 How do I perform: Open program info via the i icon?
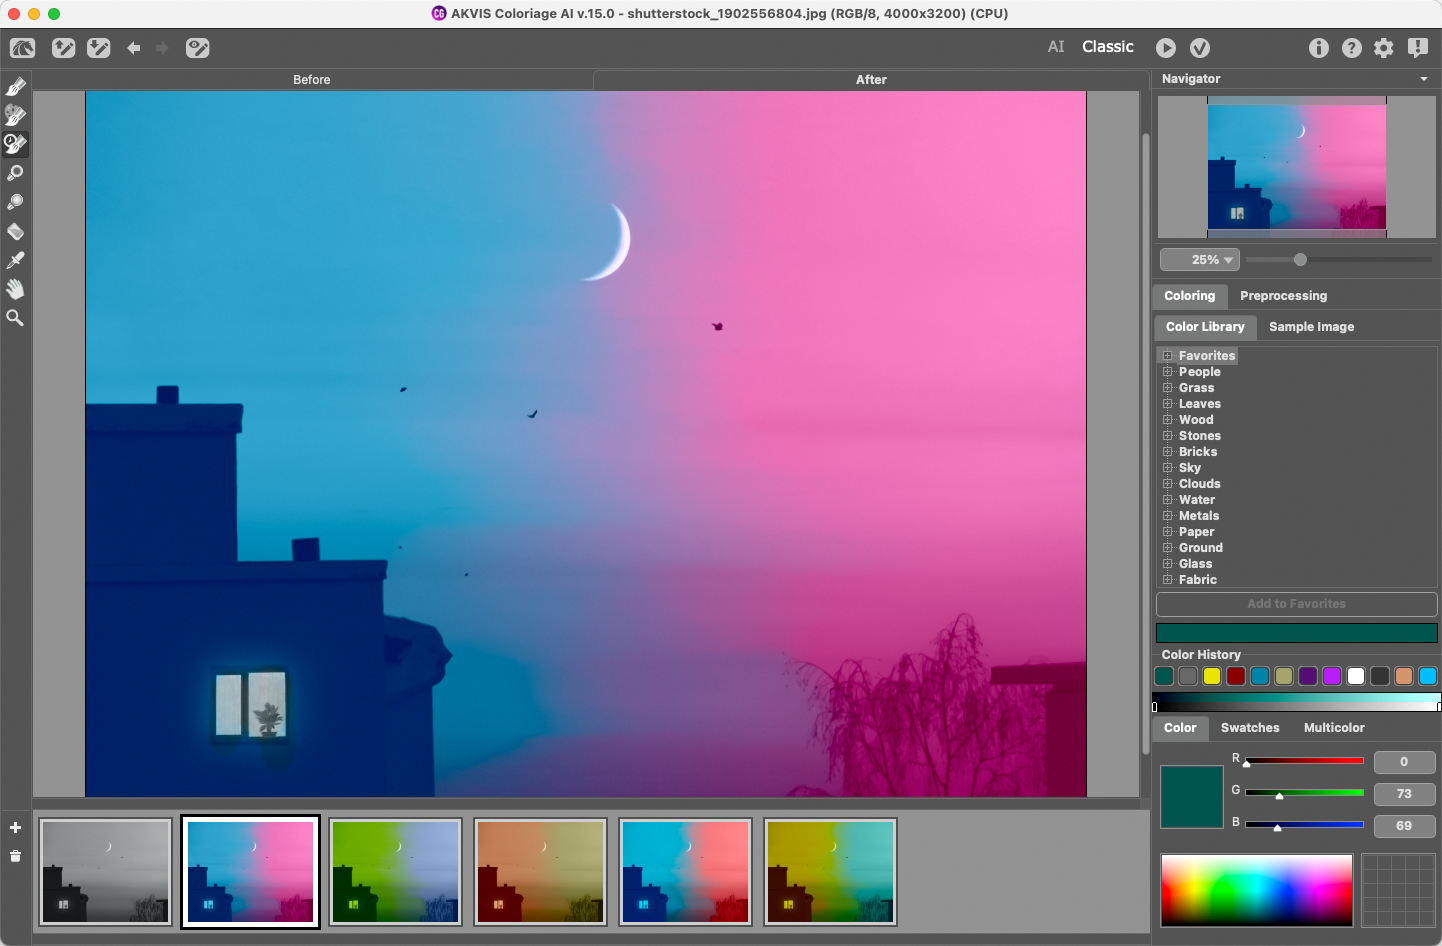[1319, 48]
